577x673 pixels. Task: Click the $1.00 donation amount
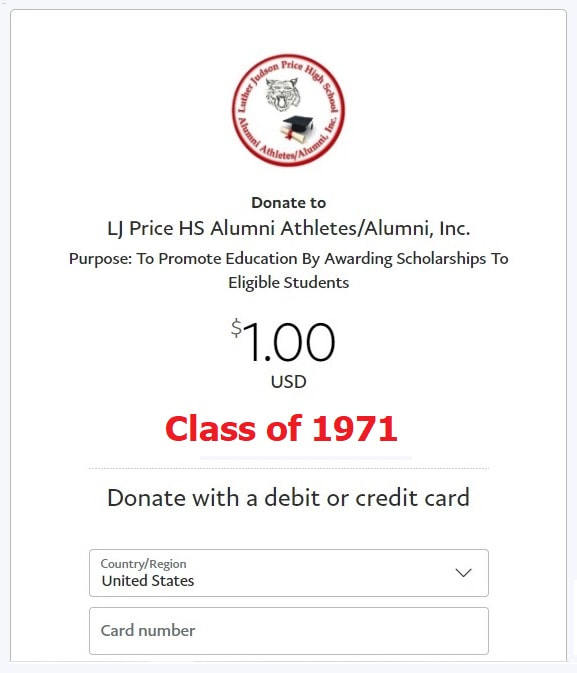[x=283, y=342]
